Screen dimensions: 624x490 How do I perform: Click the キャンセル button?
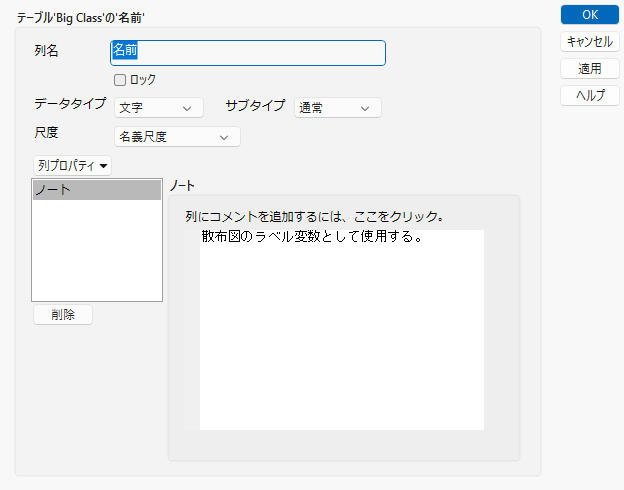pyautogui.click(x=590, y=42)
